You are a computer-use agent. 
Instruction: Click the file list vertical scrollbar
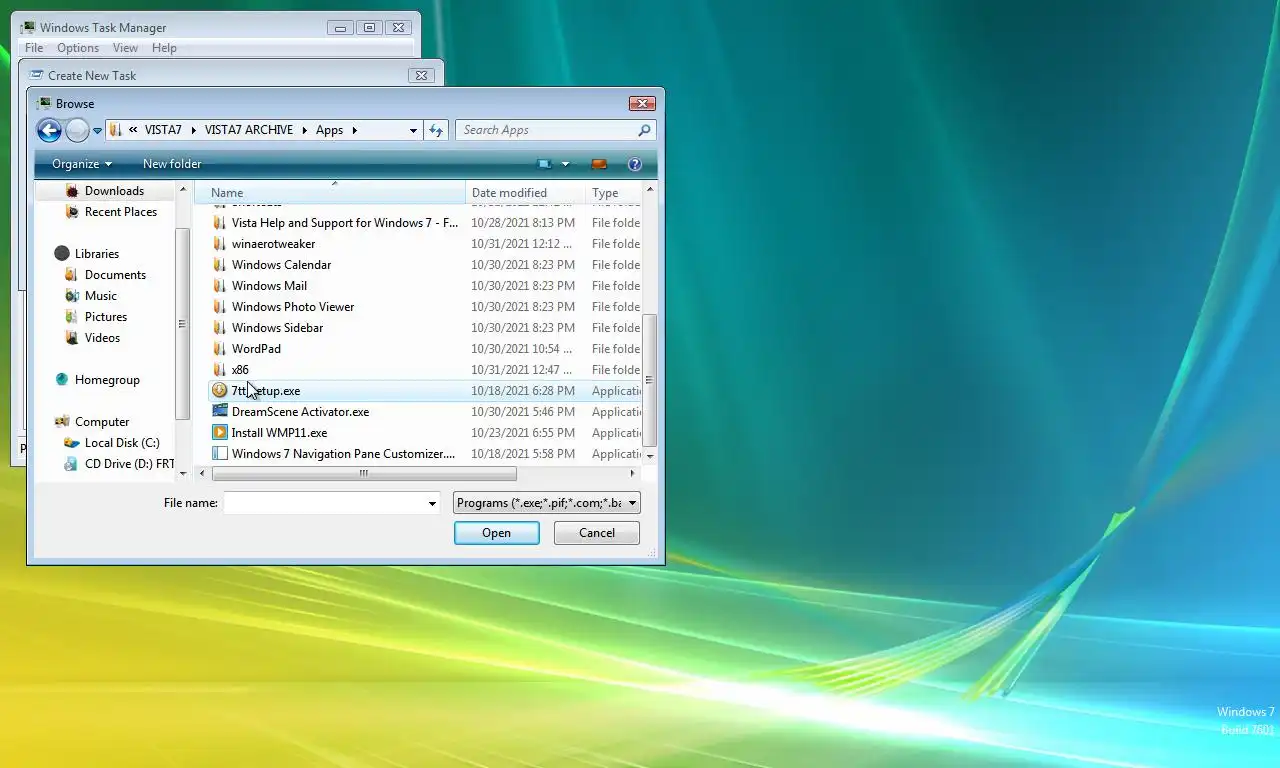(650, 380)
